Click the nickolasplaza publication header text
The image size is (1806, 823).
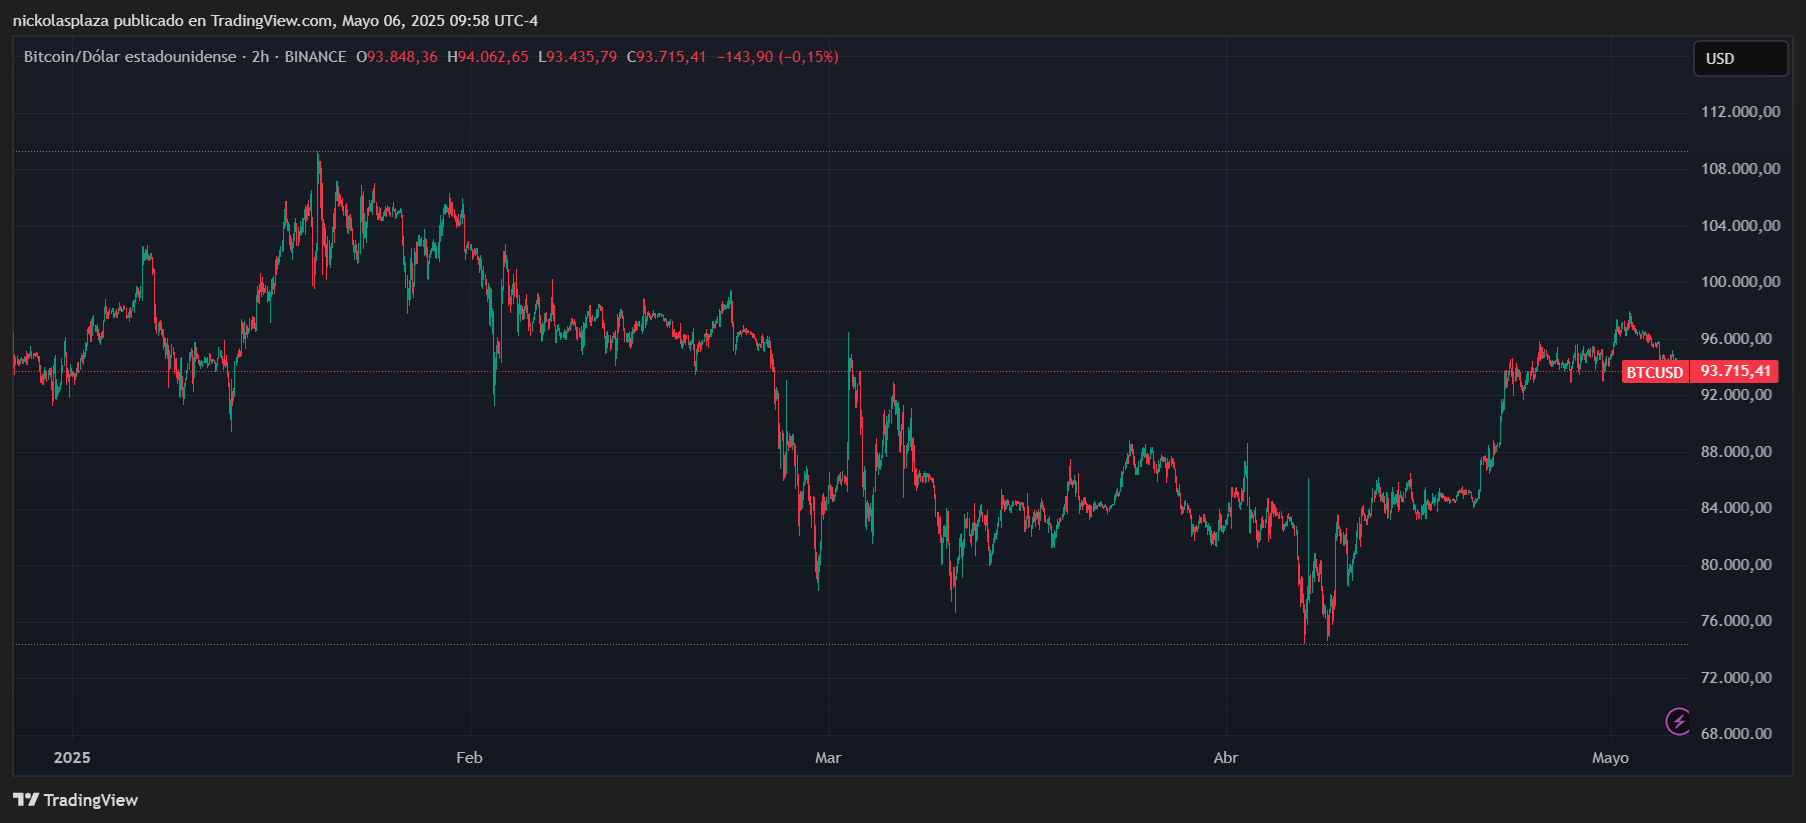click(x=275, y=20)
